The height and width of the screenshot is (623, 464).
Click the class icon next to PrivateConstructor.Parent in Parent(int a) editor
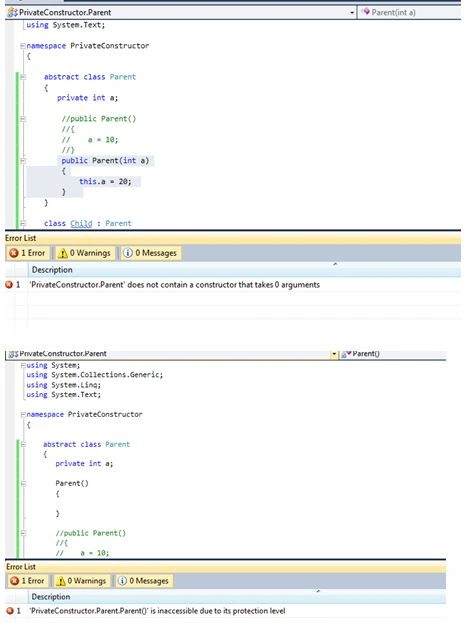tap(12, 13)
